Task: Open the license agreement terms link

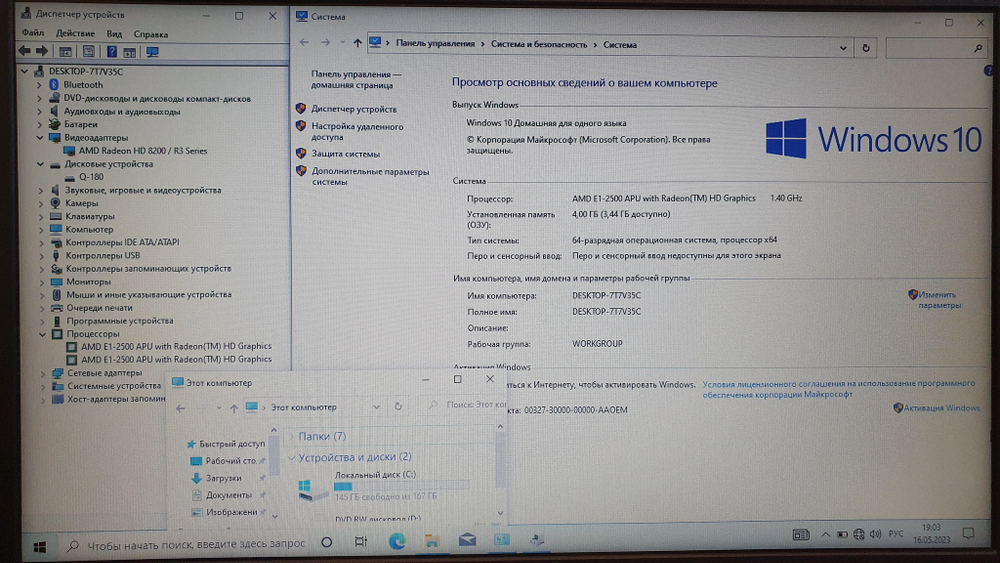Action: click(839, 389)
